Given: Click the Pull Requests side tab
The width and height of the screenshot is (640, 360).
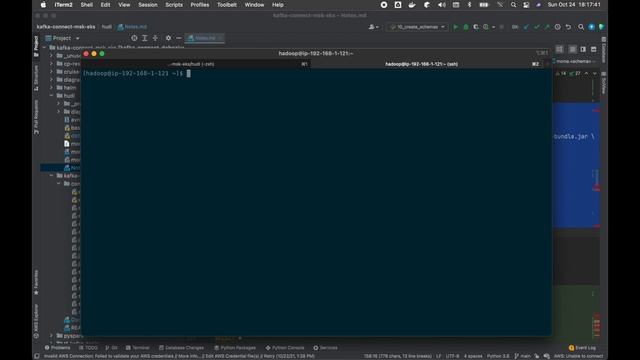Looking at the screenshot, I should click(36, 117).
